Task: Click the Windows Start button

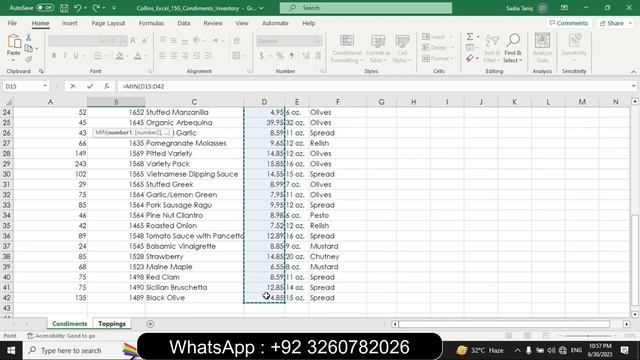Action: pyautogui.click(x=11, y=351)
